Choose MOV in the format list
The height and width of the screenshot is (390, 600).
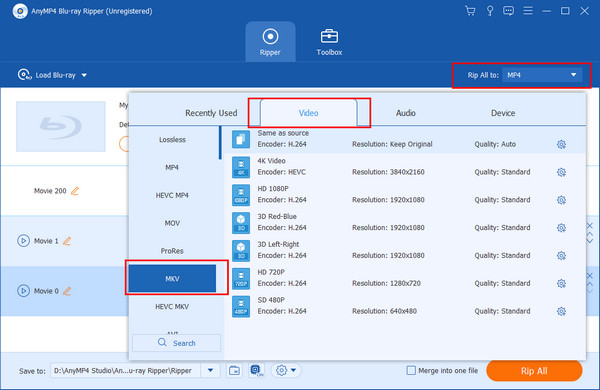(x=172, y=223)
